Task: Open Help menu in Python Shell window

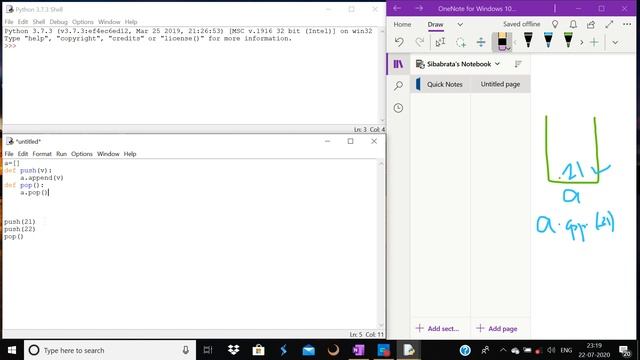Action: coord(131,22)
